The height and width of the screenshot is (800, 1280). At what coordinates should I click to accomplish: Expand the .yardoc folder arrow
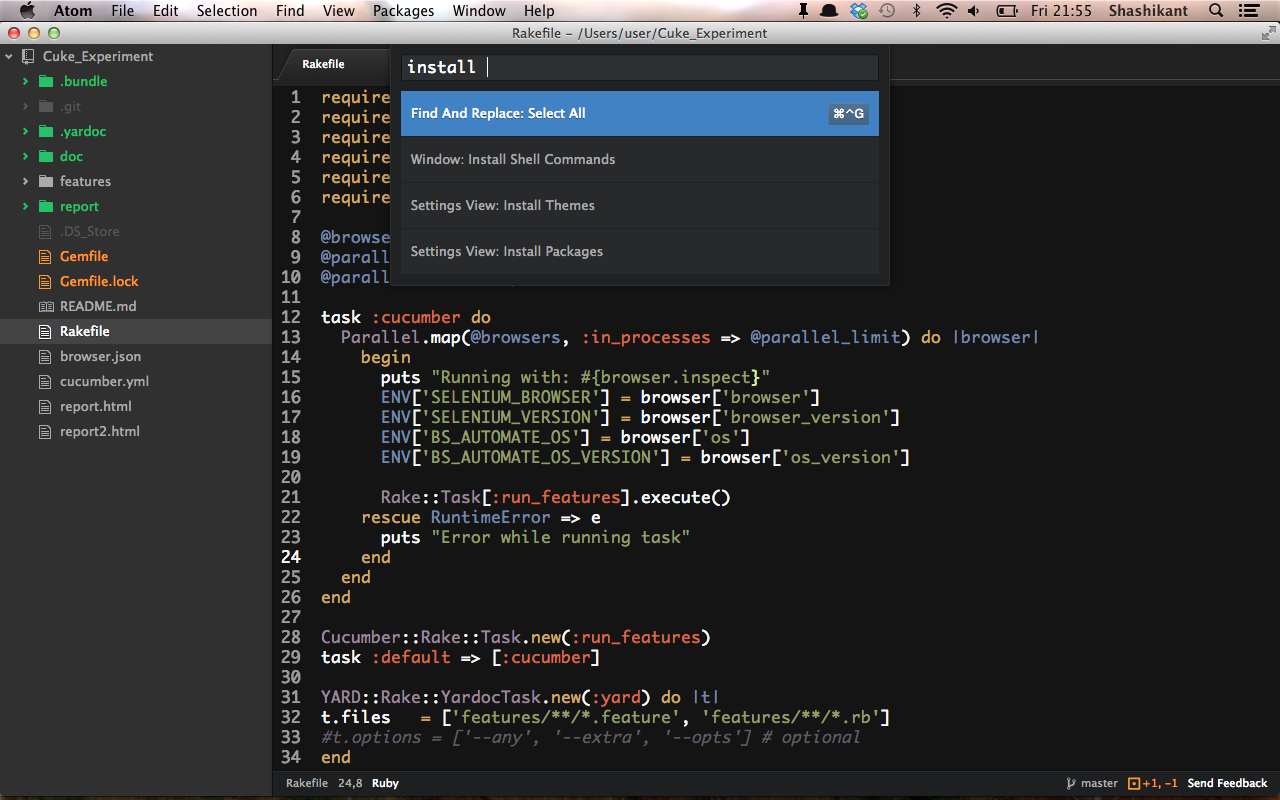[26, 131]
